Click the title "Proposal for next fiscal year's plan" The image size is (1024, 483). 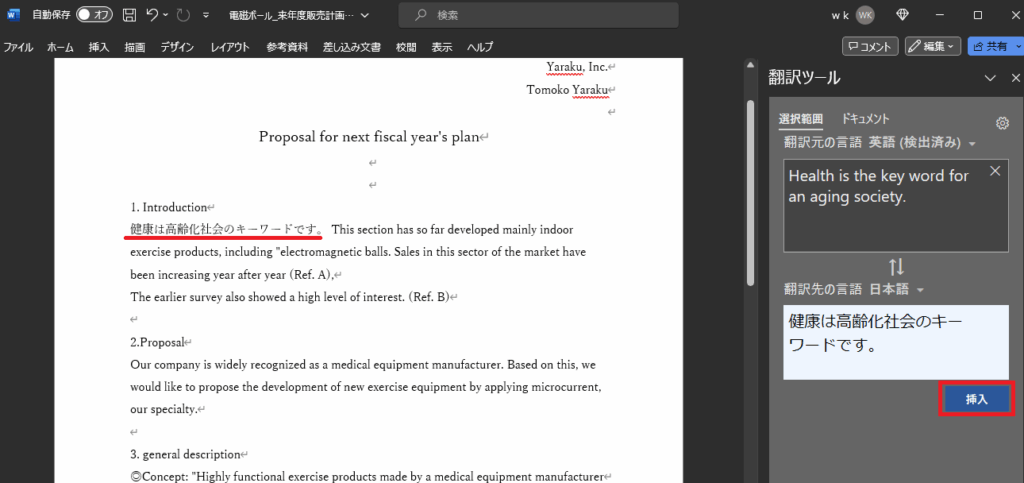[x=369, y=137]
